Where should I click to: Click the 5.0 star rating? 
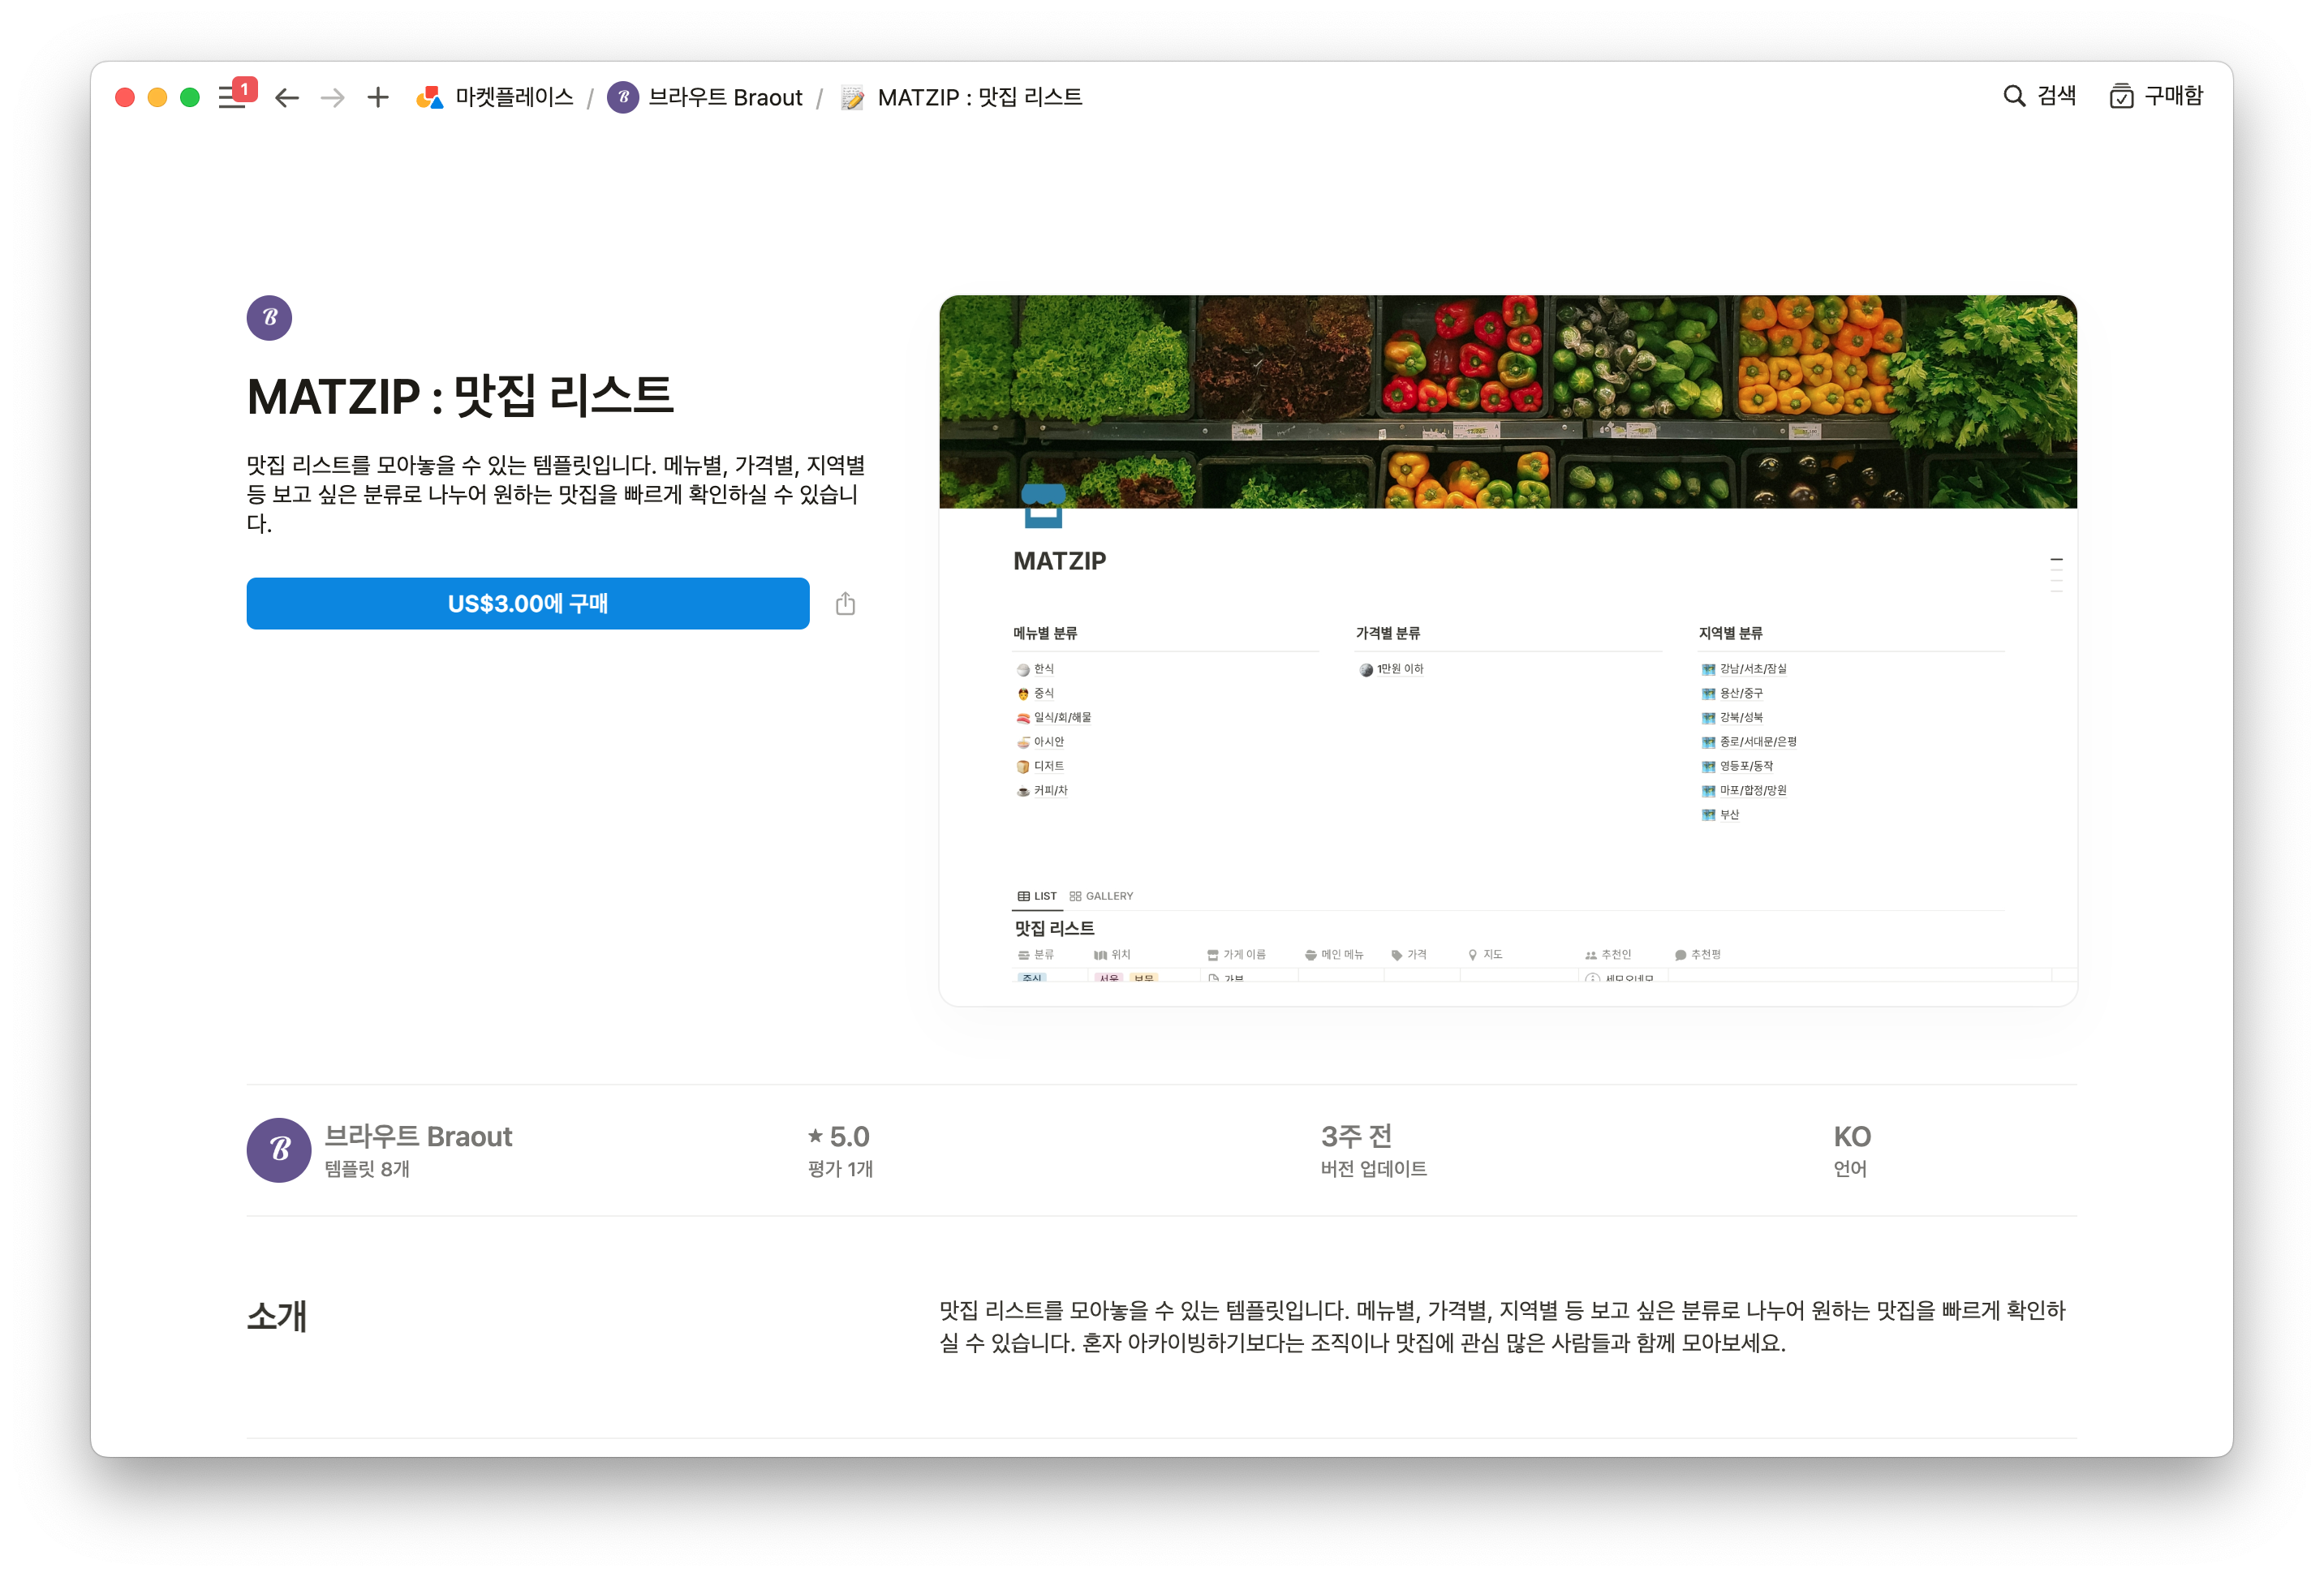click(x=839, y=1136)
